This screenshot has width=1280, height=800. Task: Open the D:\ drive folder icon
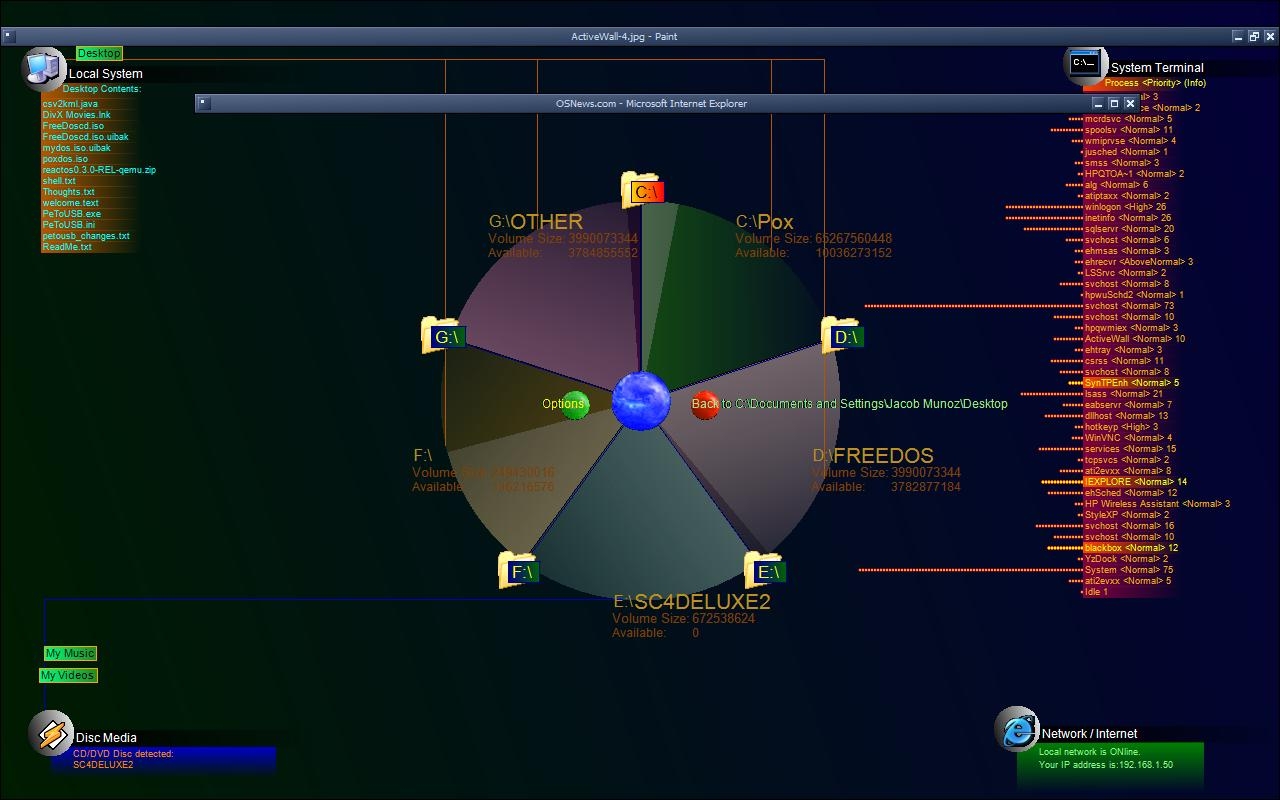pyautogui.click(x=841, y=336)
